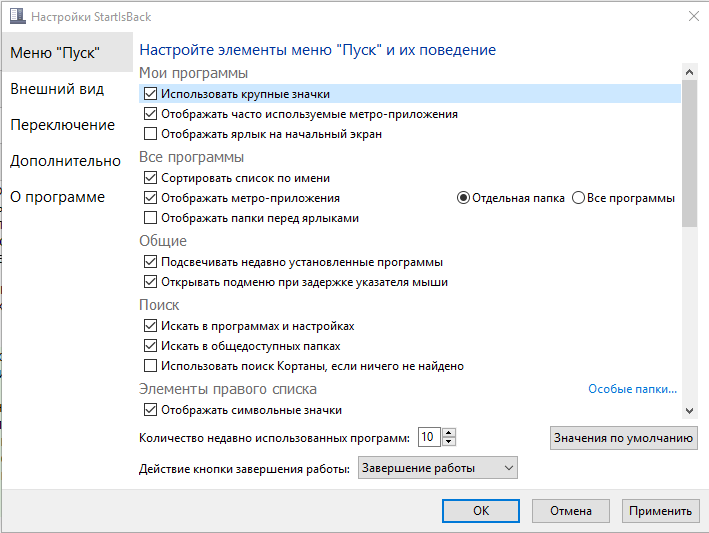Open the Завершение работы dropdown

click(438, 468)
